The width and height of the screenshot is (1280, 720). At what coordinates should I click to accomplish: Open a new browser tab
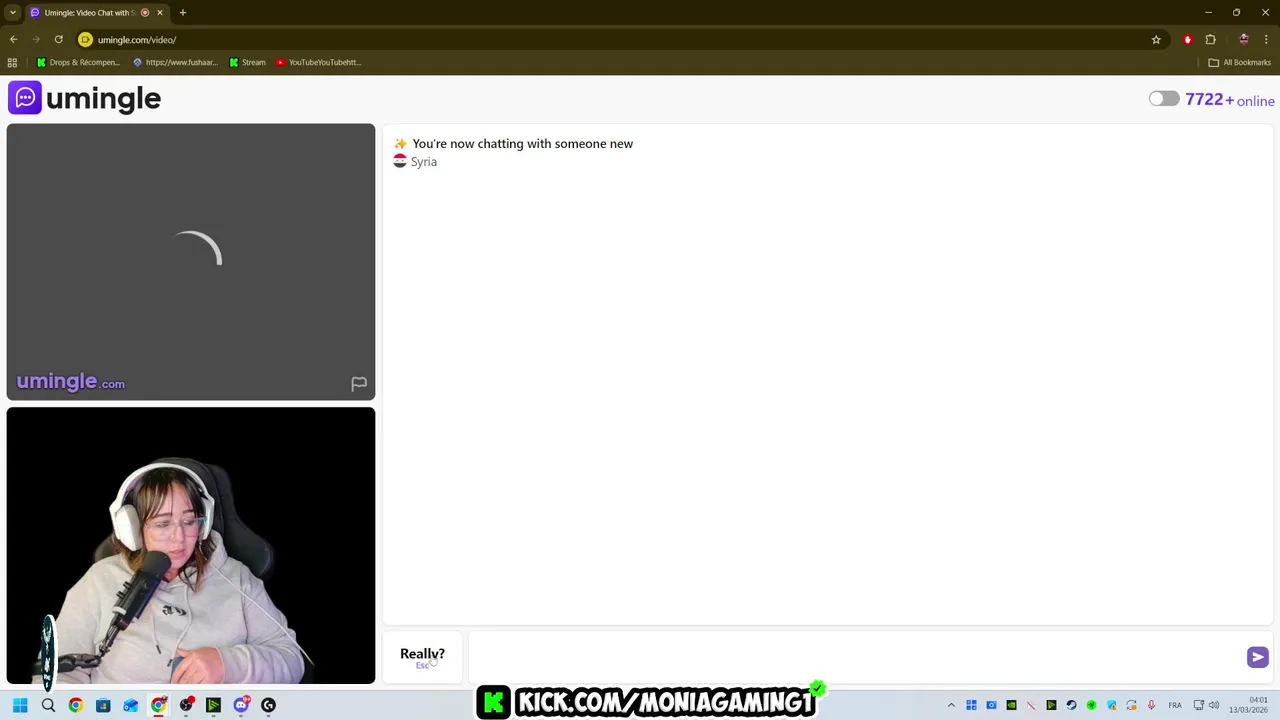pyautogui.click(x=183, y=13)
